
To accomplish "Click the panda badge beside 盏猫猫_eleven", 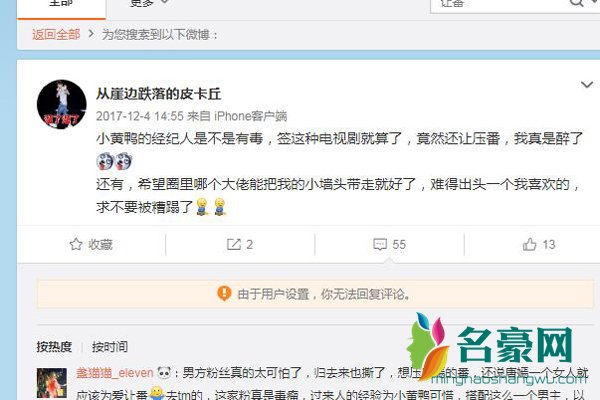I will coord(164,372).
